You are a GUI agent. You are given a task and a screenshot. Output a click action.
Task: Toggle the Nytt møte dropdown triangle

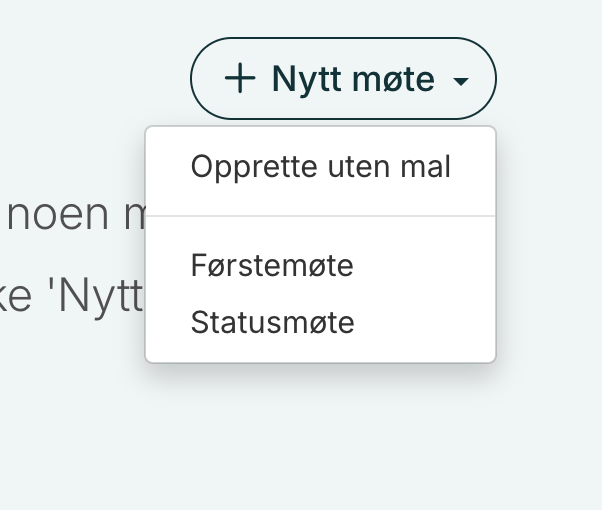tap(461, 80)
